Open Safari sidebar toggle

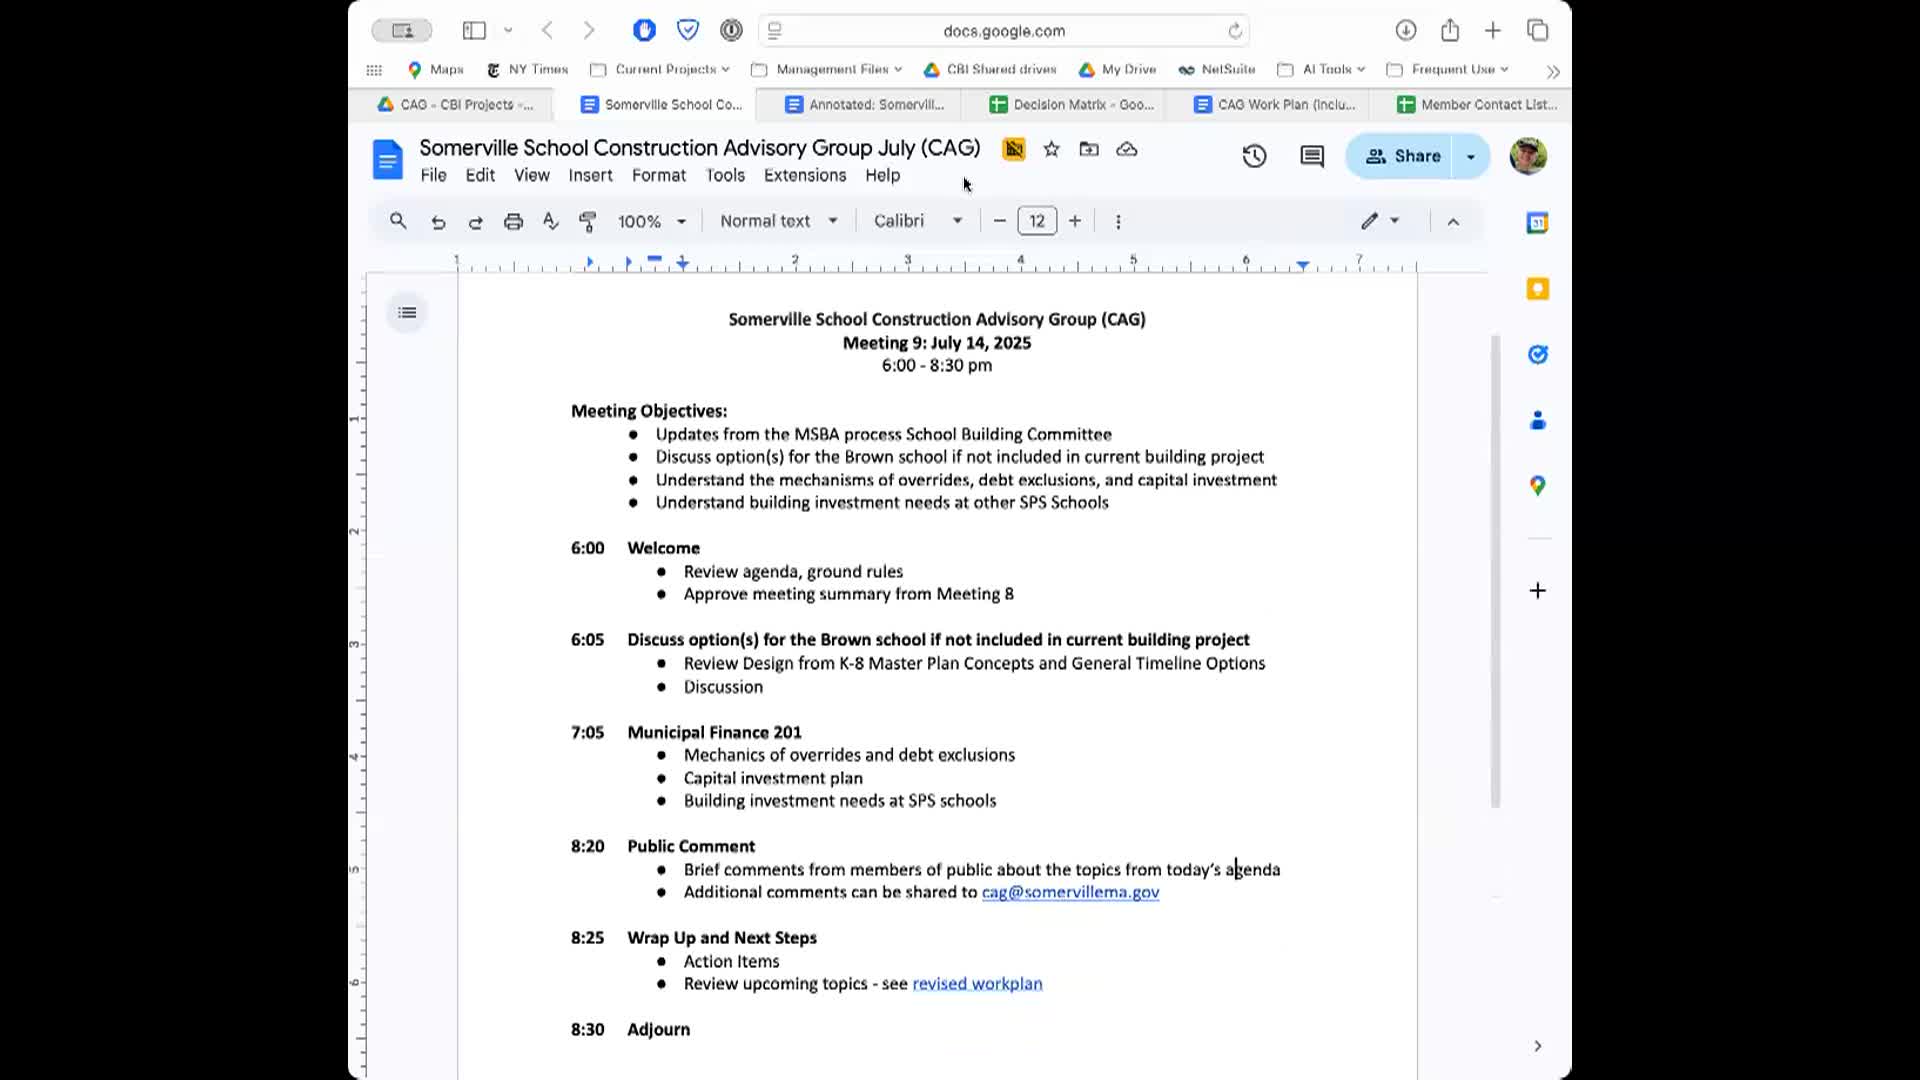tap(474, 31)
